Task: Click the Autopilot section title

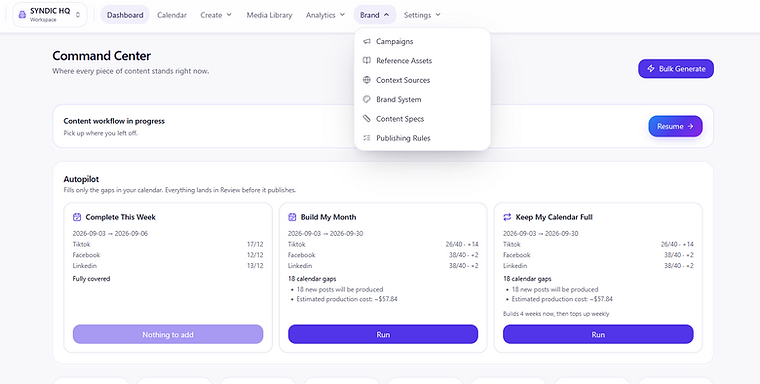Action: pyautogui.click(x=81, y=179)
